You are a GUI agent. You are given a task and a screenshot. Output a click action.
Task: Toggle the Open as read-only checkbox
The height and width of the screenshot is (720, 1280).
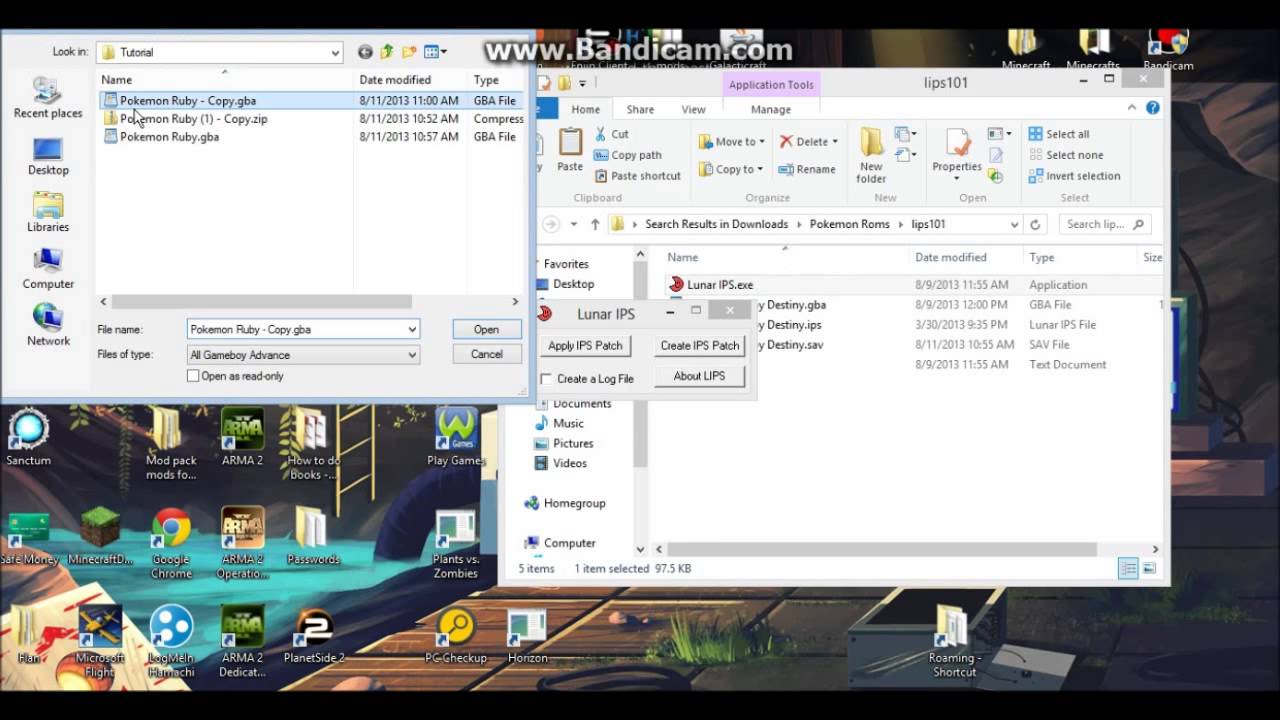(x=193, y=376)
